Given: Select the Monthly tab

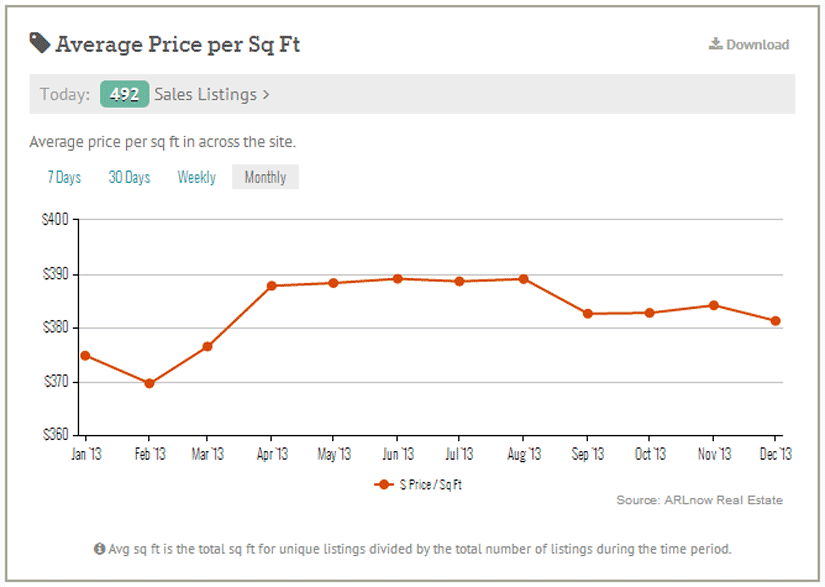Looking at the screenshot, I should click(265, 177).
